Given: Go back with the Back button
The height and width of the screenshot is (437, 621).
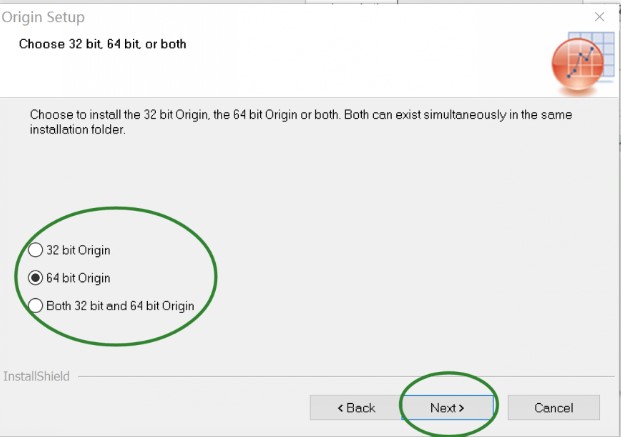Looking at the screenshot, I should tap(356, 408).
